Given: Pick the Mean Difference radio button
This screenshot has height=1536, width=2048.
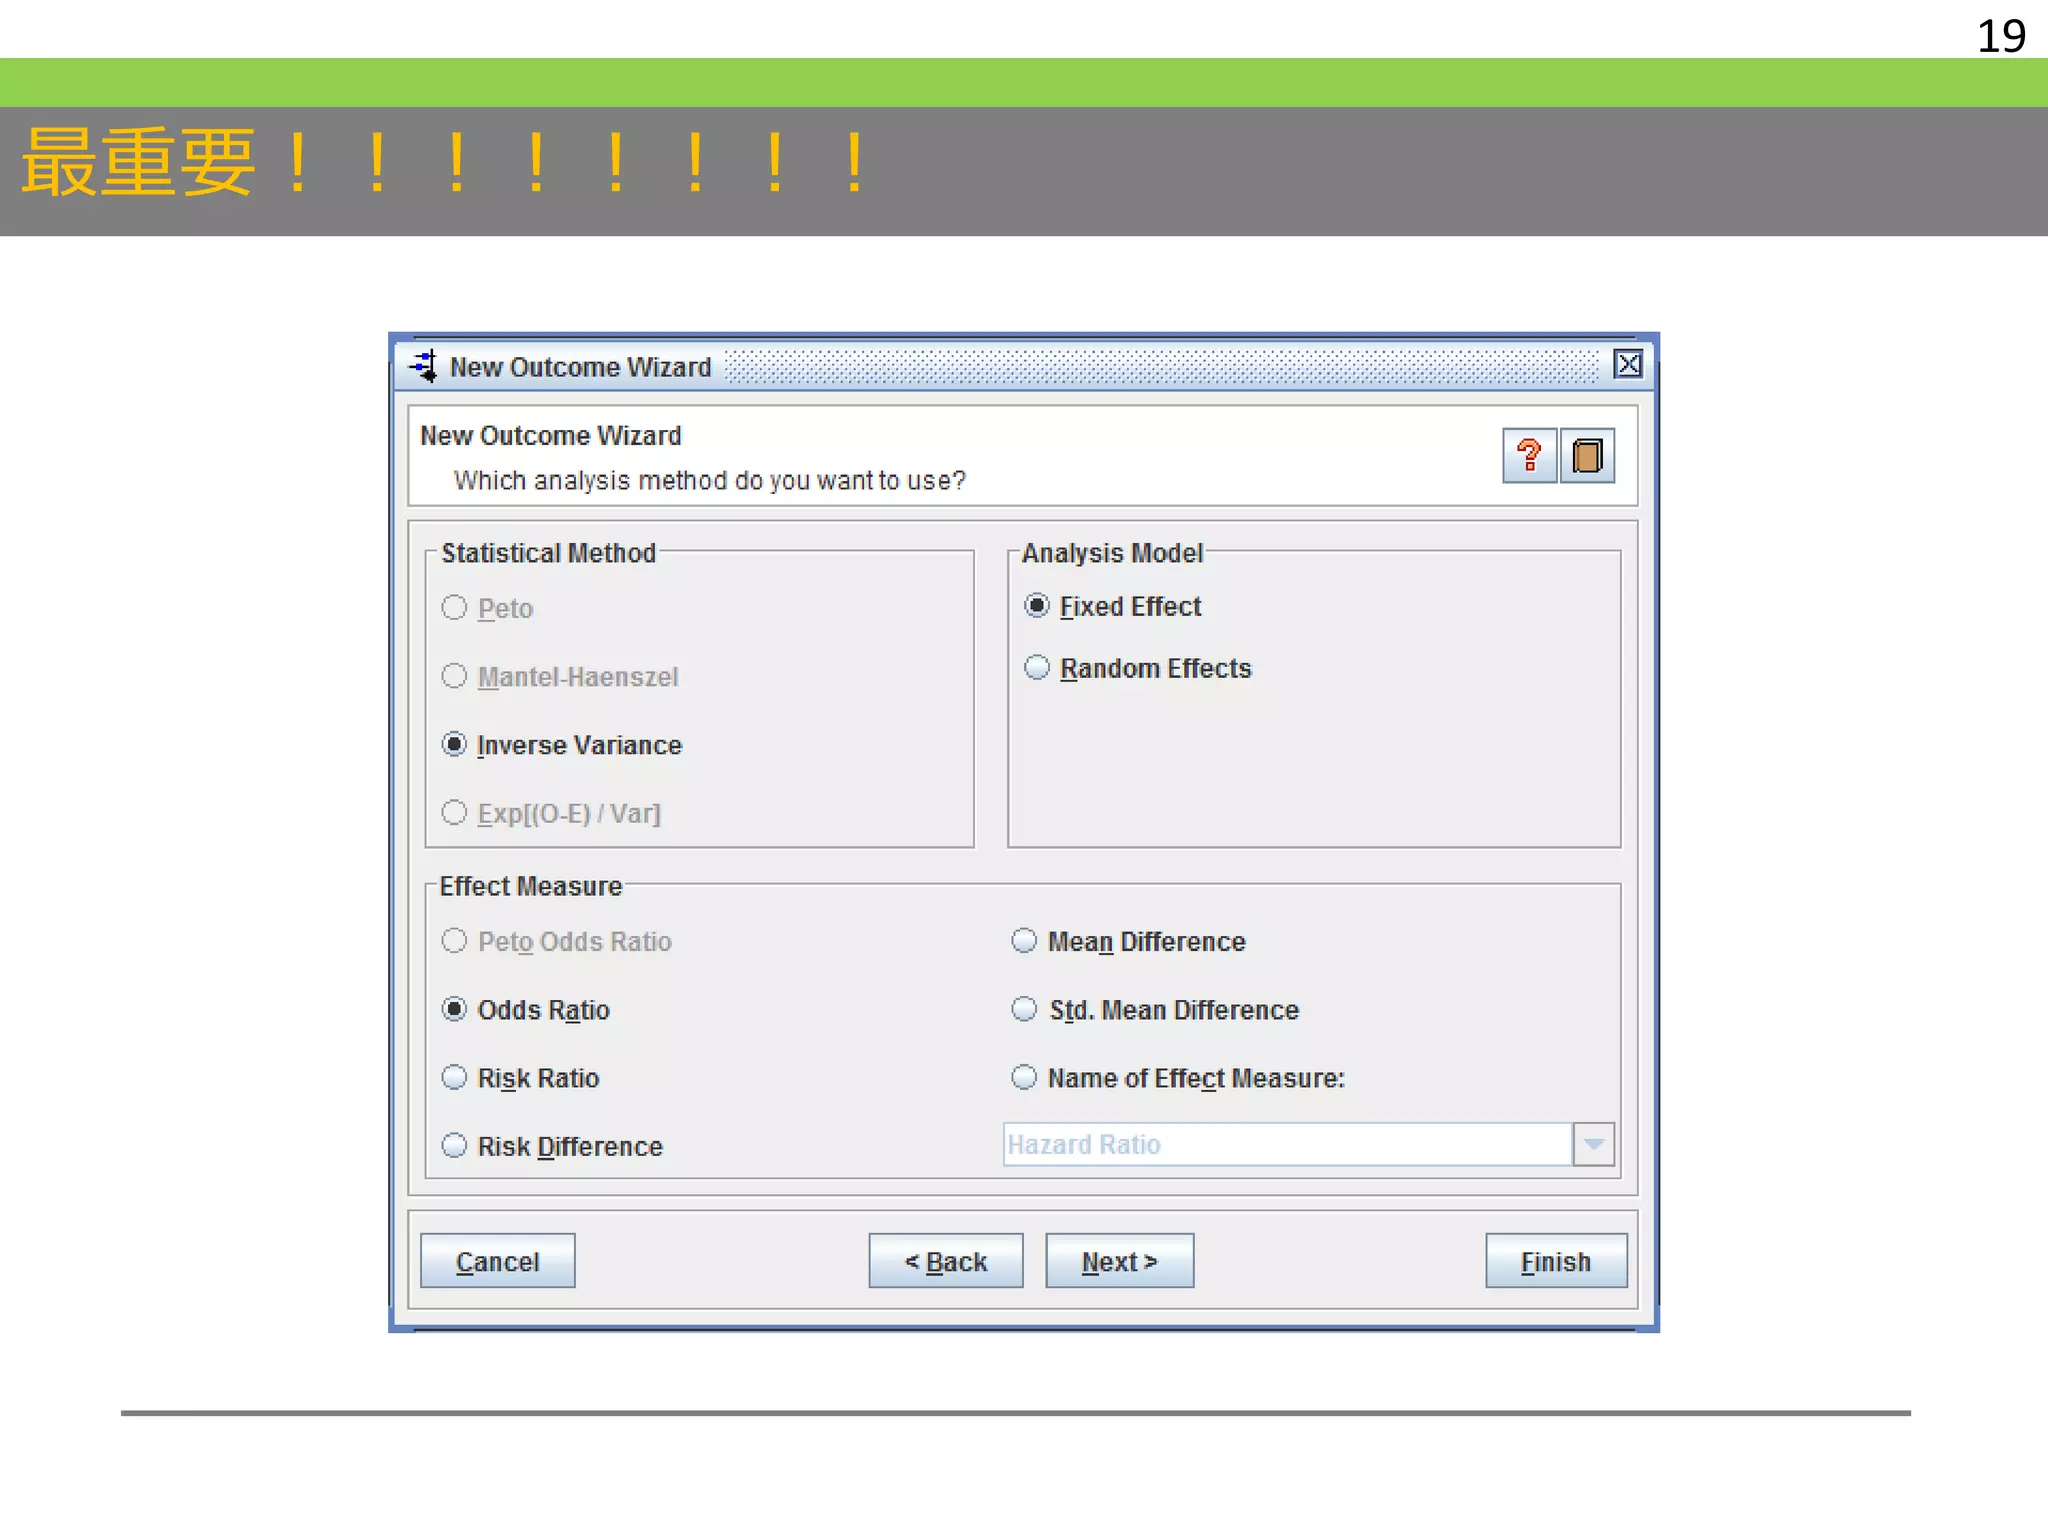Looking at the screenshot, I should coord(1024,941).
